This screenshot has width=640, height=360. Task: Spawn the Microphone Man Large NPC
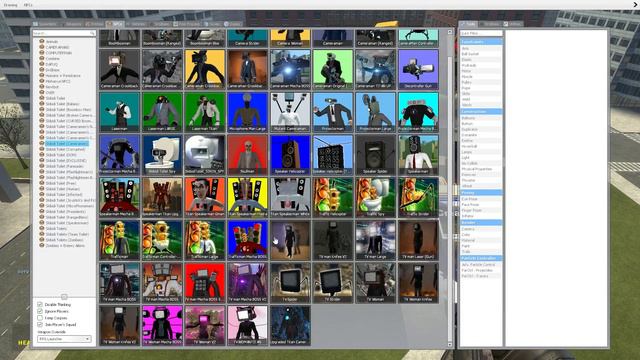[247, 112]
